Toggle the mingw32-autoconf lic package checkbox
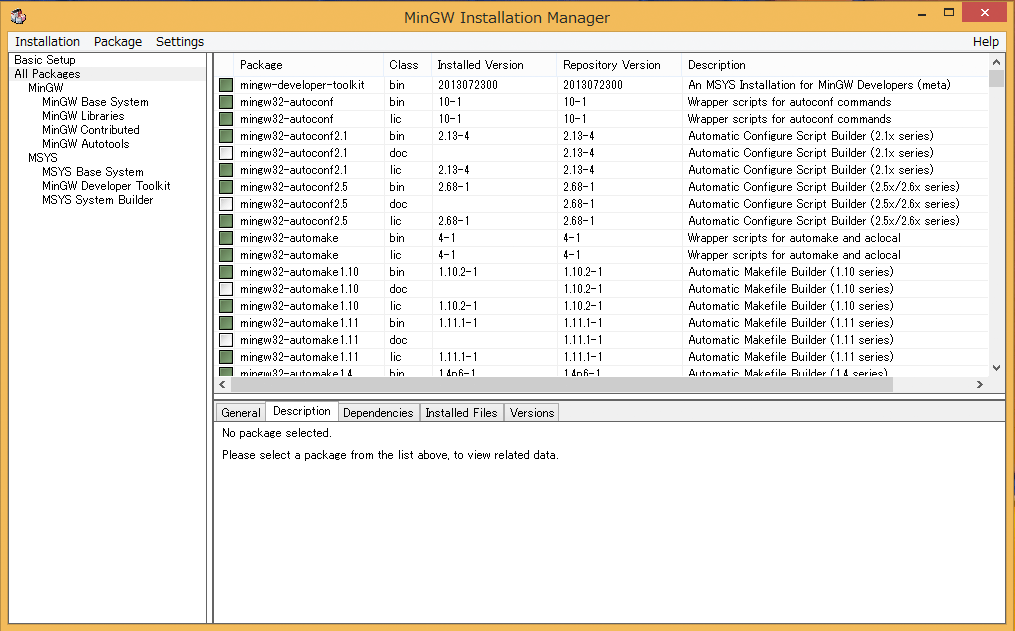 (x=226, y=119)
